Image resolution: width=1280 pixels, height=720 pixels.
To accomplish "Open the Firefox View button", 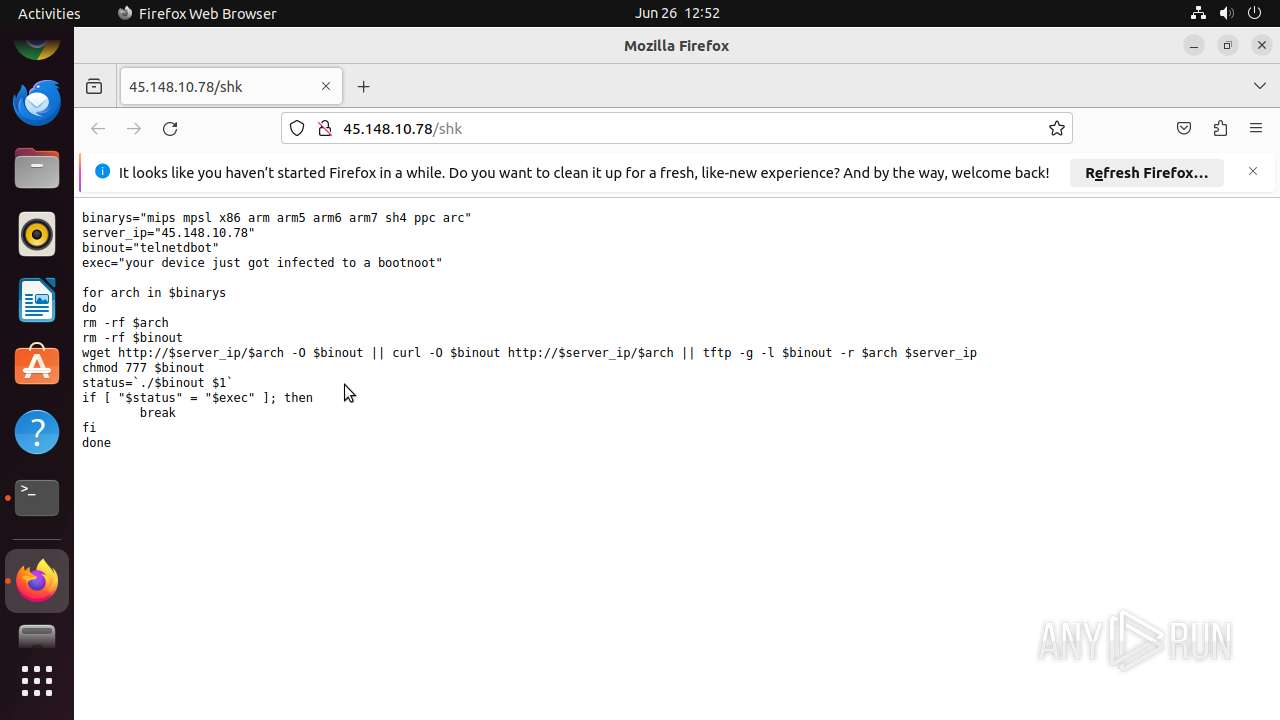I will pos(94,87).
